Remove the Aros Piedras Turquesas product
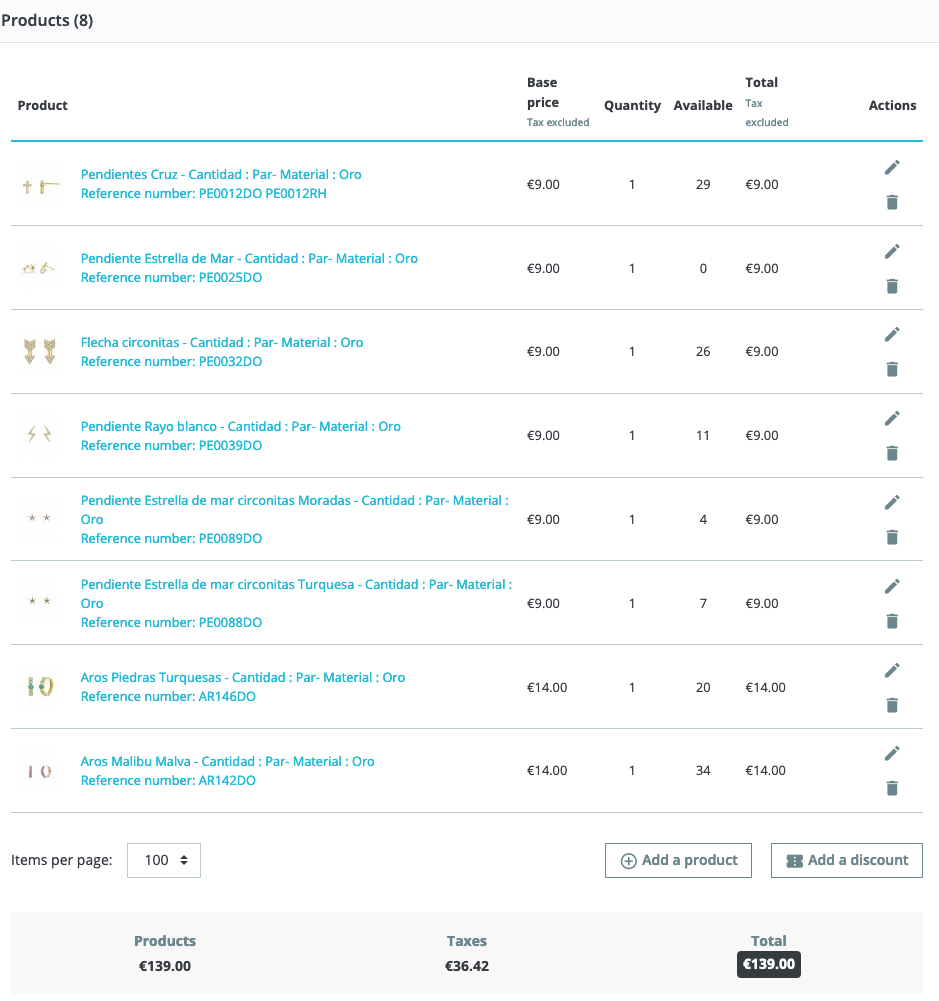The width and height of the screenshot is (939, 1001). coord(892,705)
